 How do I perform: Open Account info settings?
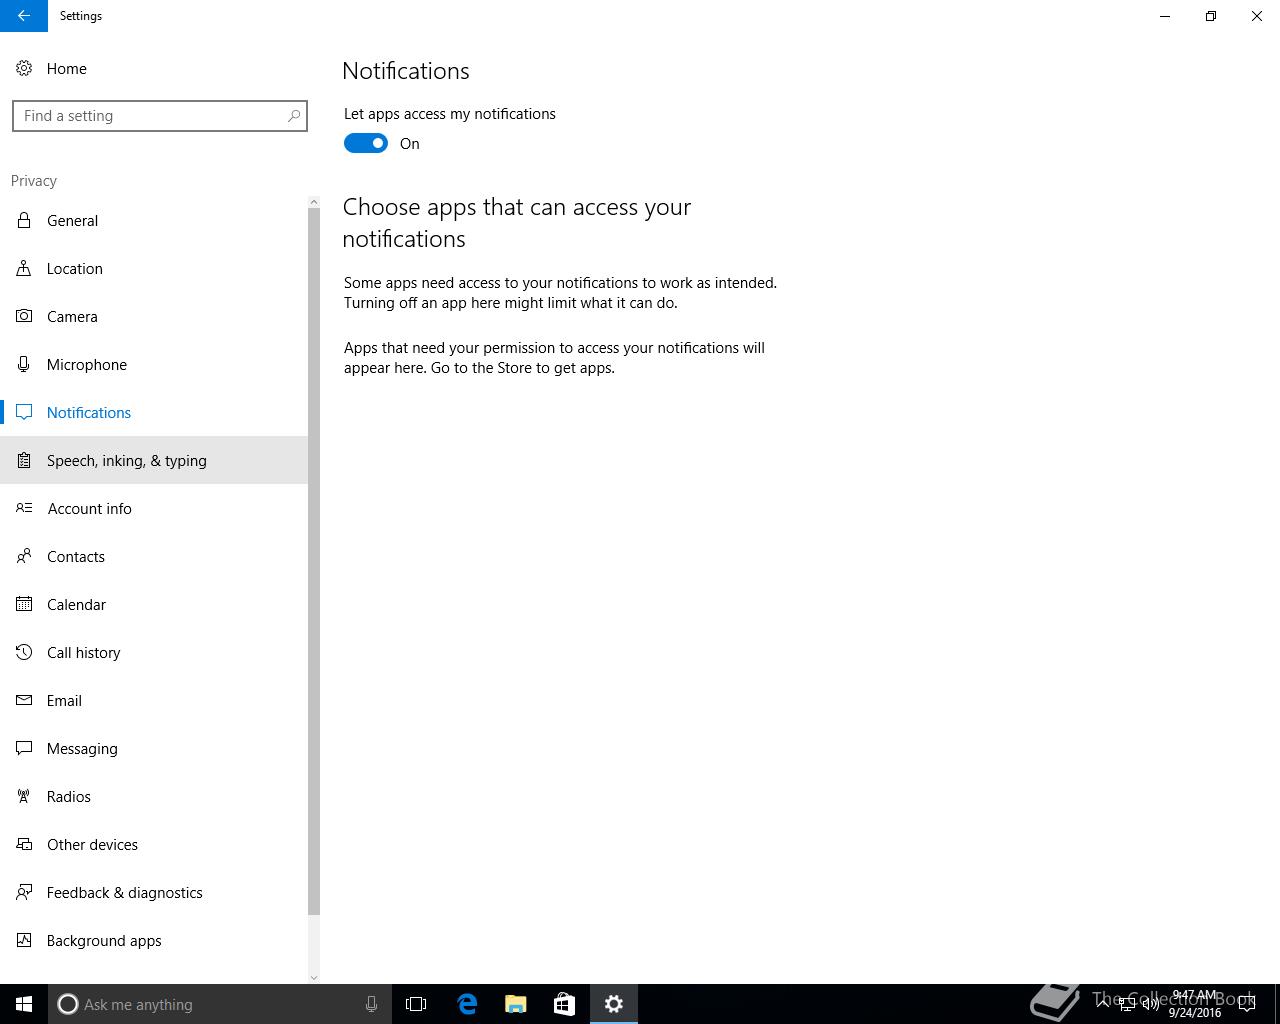pos(154,508)
